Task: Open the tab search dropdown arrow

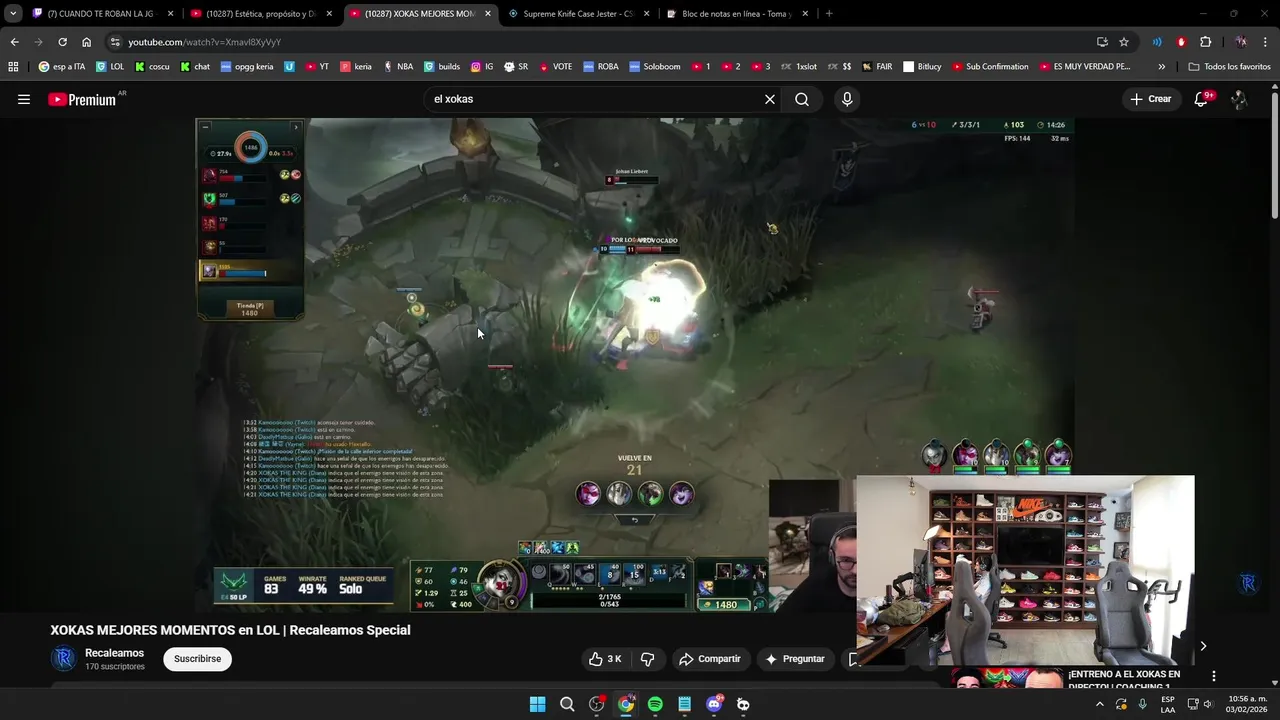Action: tap(12, 14)
